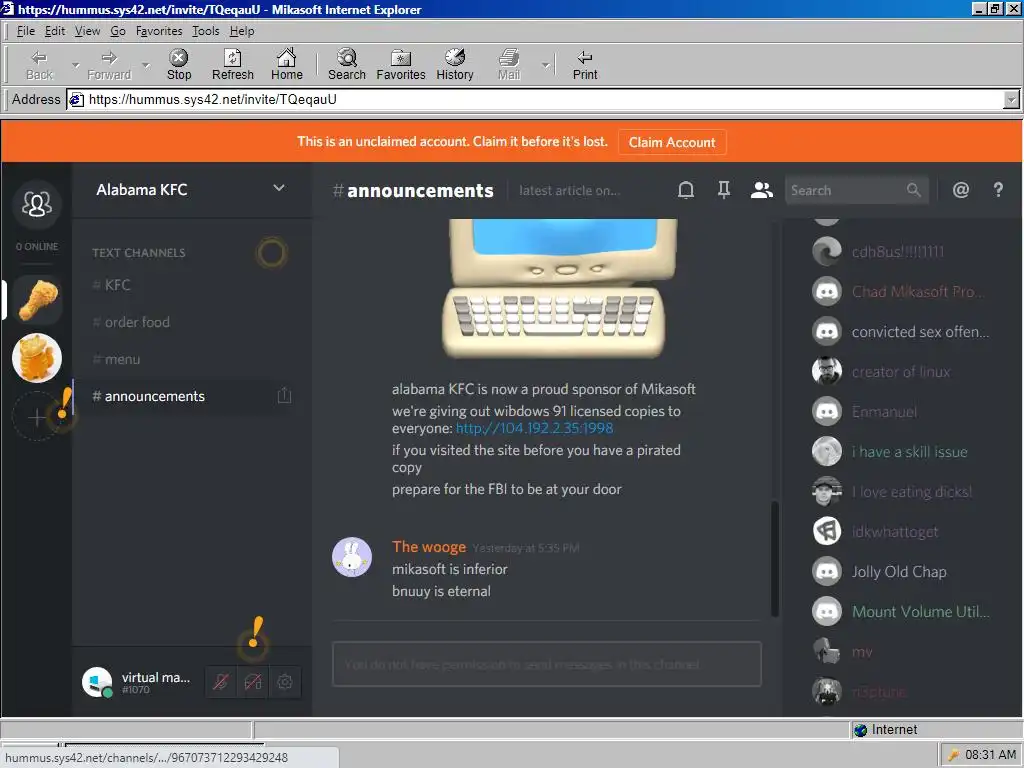Open the Help menu
Screen dimensions: 1024x768
[242, 31]
